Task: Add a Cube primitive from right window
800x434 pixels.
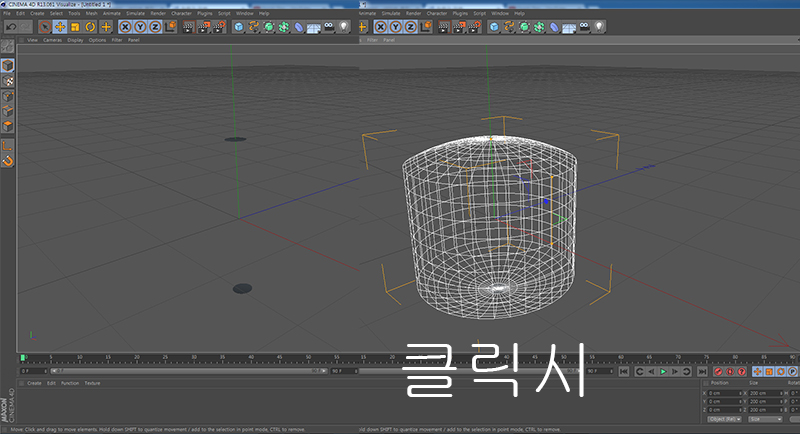Action: pyautogui.click(x=494, y=27)
